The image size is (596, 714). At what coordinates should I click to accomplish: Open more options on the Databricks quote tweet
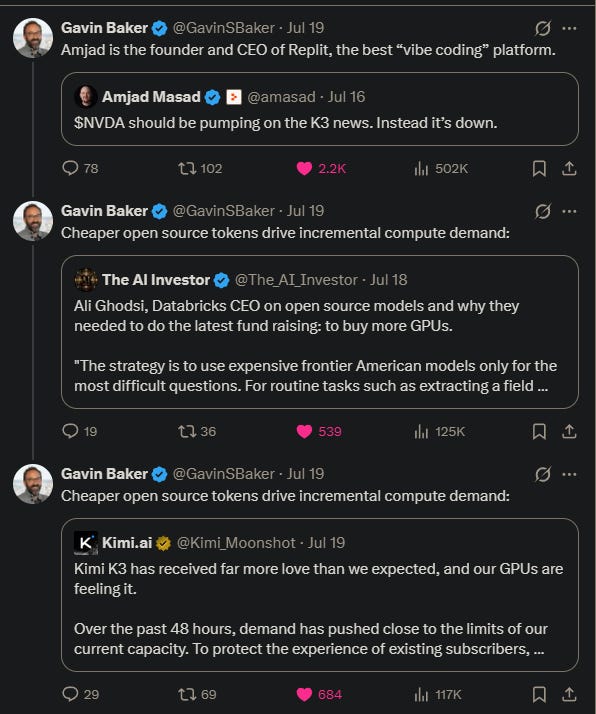(x=569, y=211)
